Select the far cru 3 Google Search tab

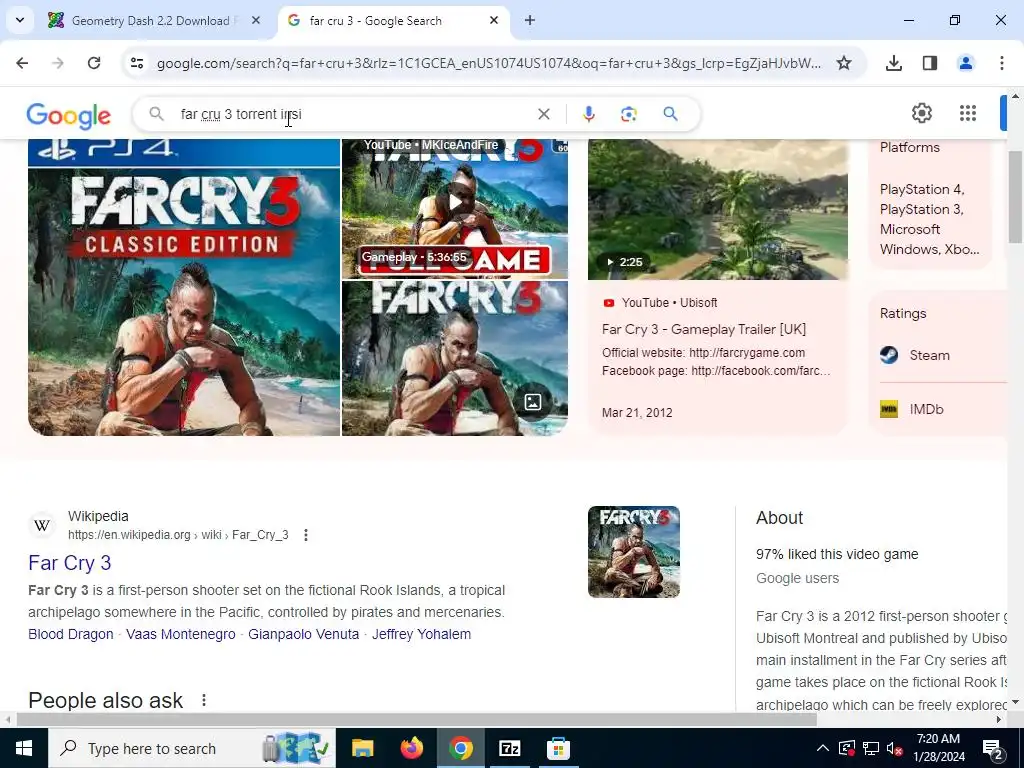point(394,21)
